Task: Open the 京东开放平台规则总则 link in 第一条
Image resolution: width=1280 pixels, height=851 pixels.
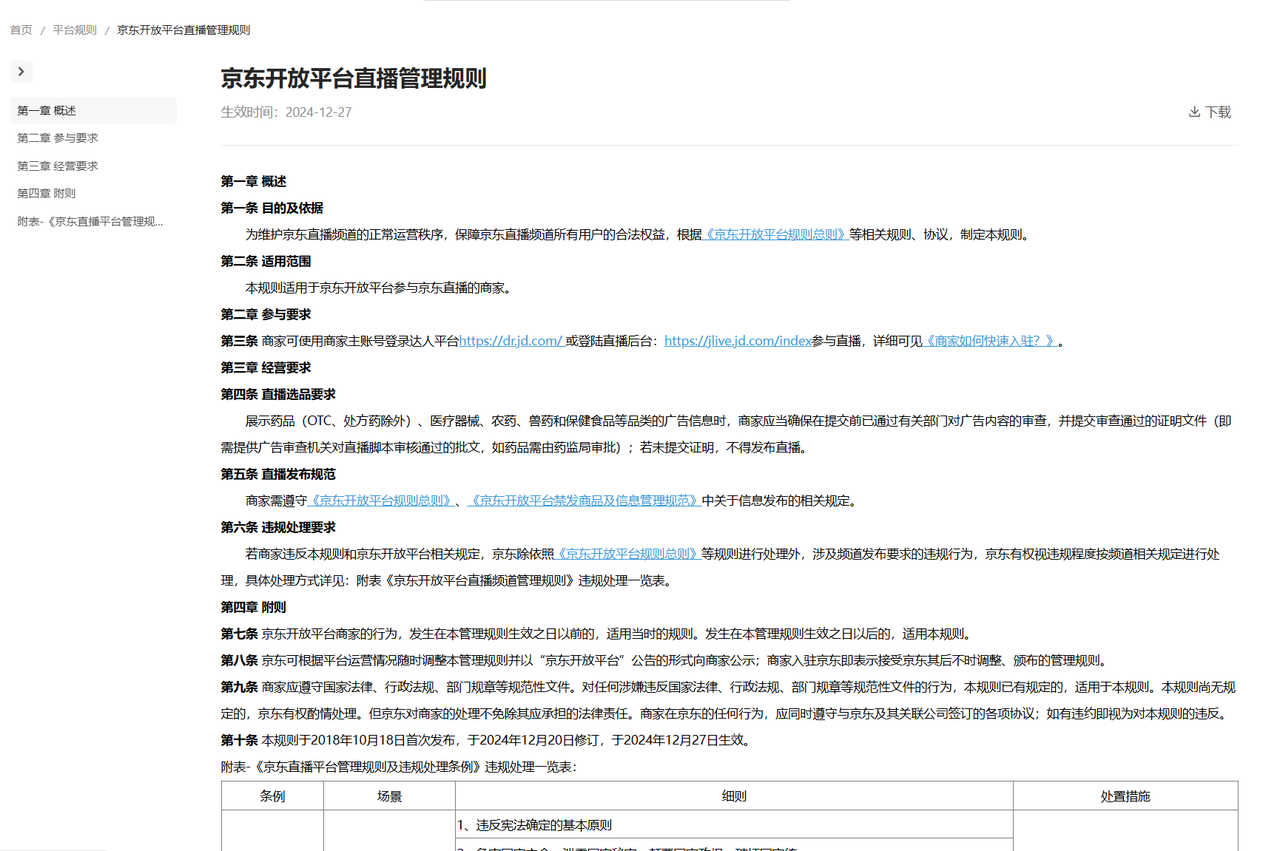Action: (776, 235)
